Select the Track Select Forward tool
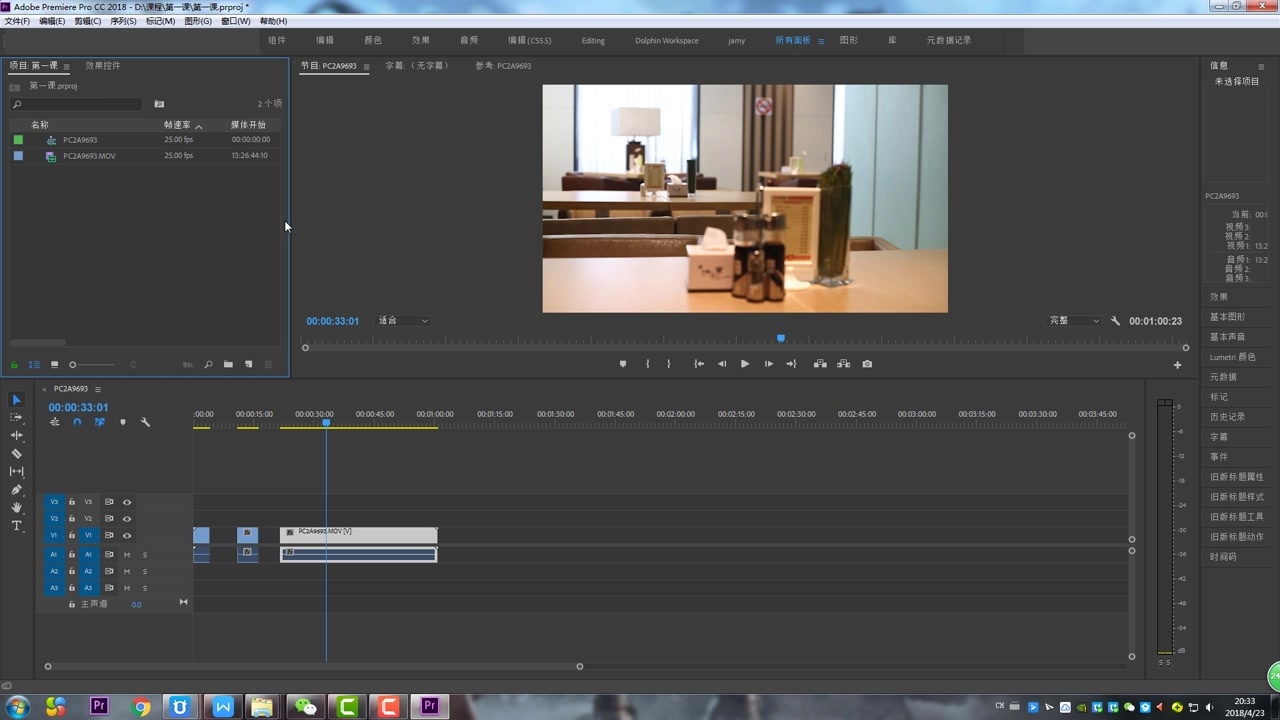 pyautogui.click(x=16, y=418)
